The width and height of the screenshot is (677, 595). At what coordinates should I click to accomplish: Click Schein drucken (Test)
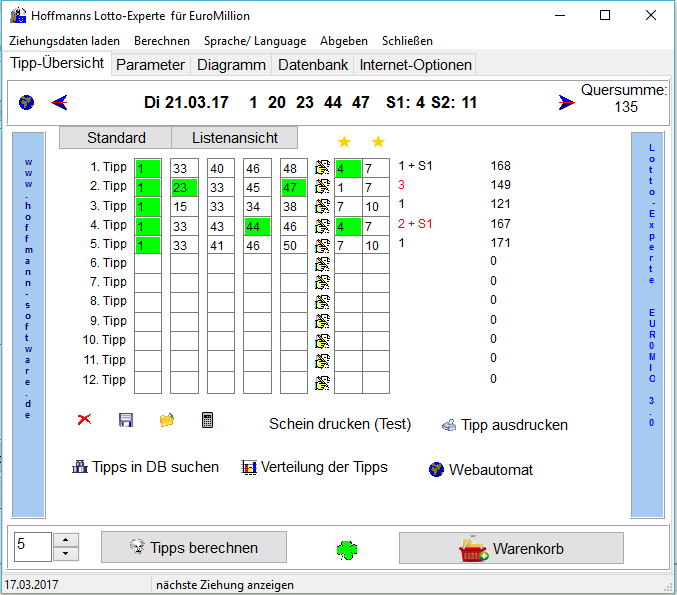340,424
